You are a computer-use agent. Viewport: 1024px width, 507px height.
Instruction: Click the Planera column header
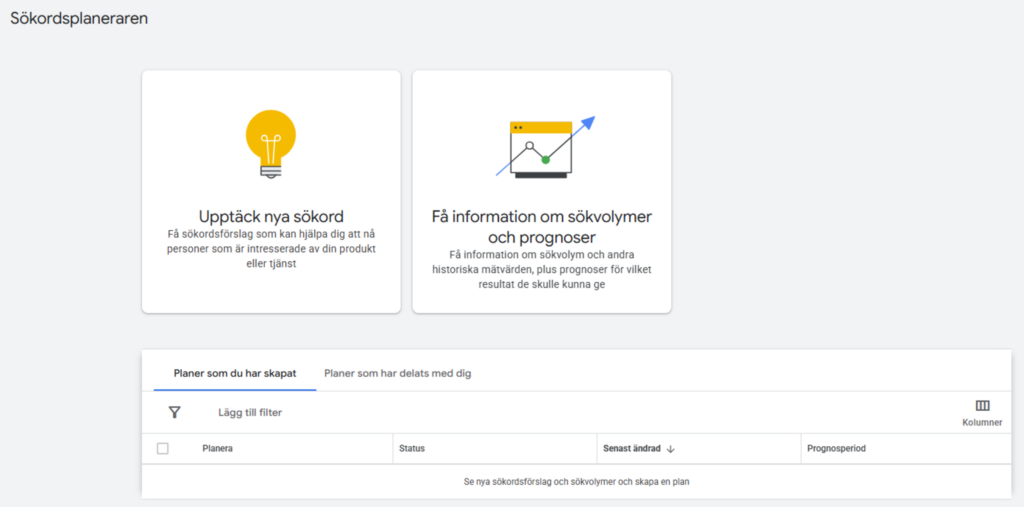(x=217, y=449)
